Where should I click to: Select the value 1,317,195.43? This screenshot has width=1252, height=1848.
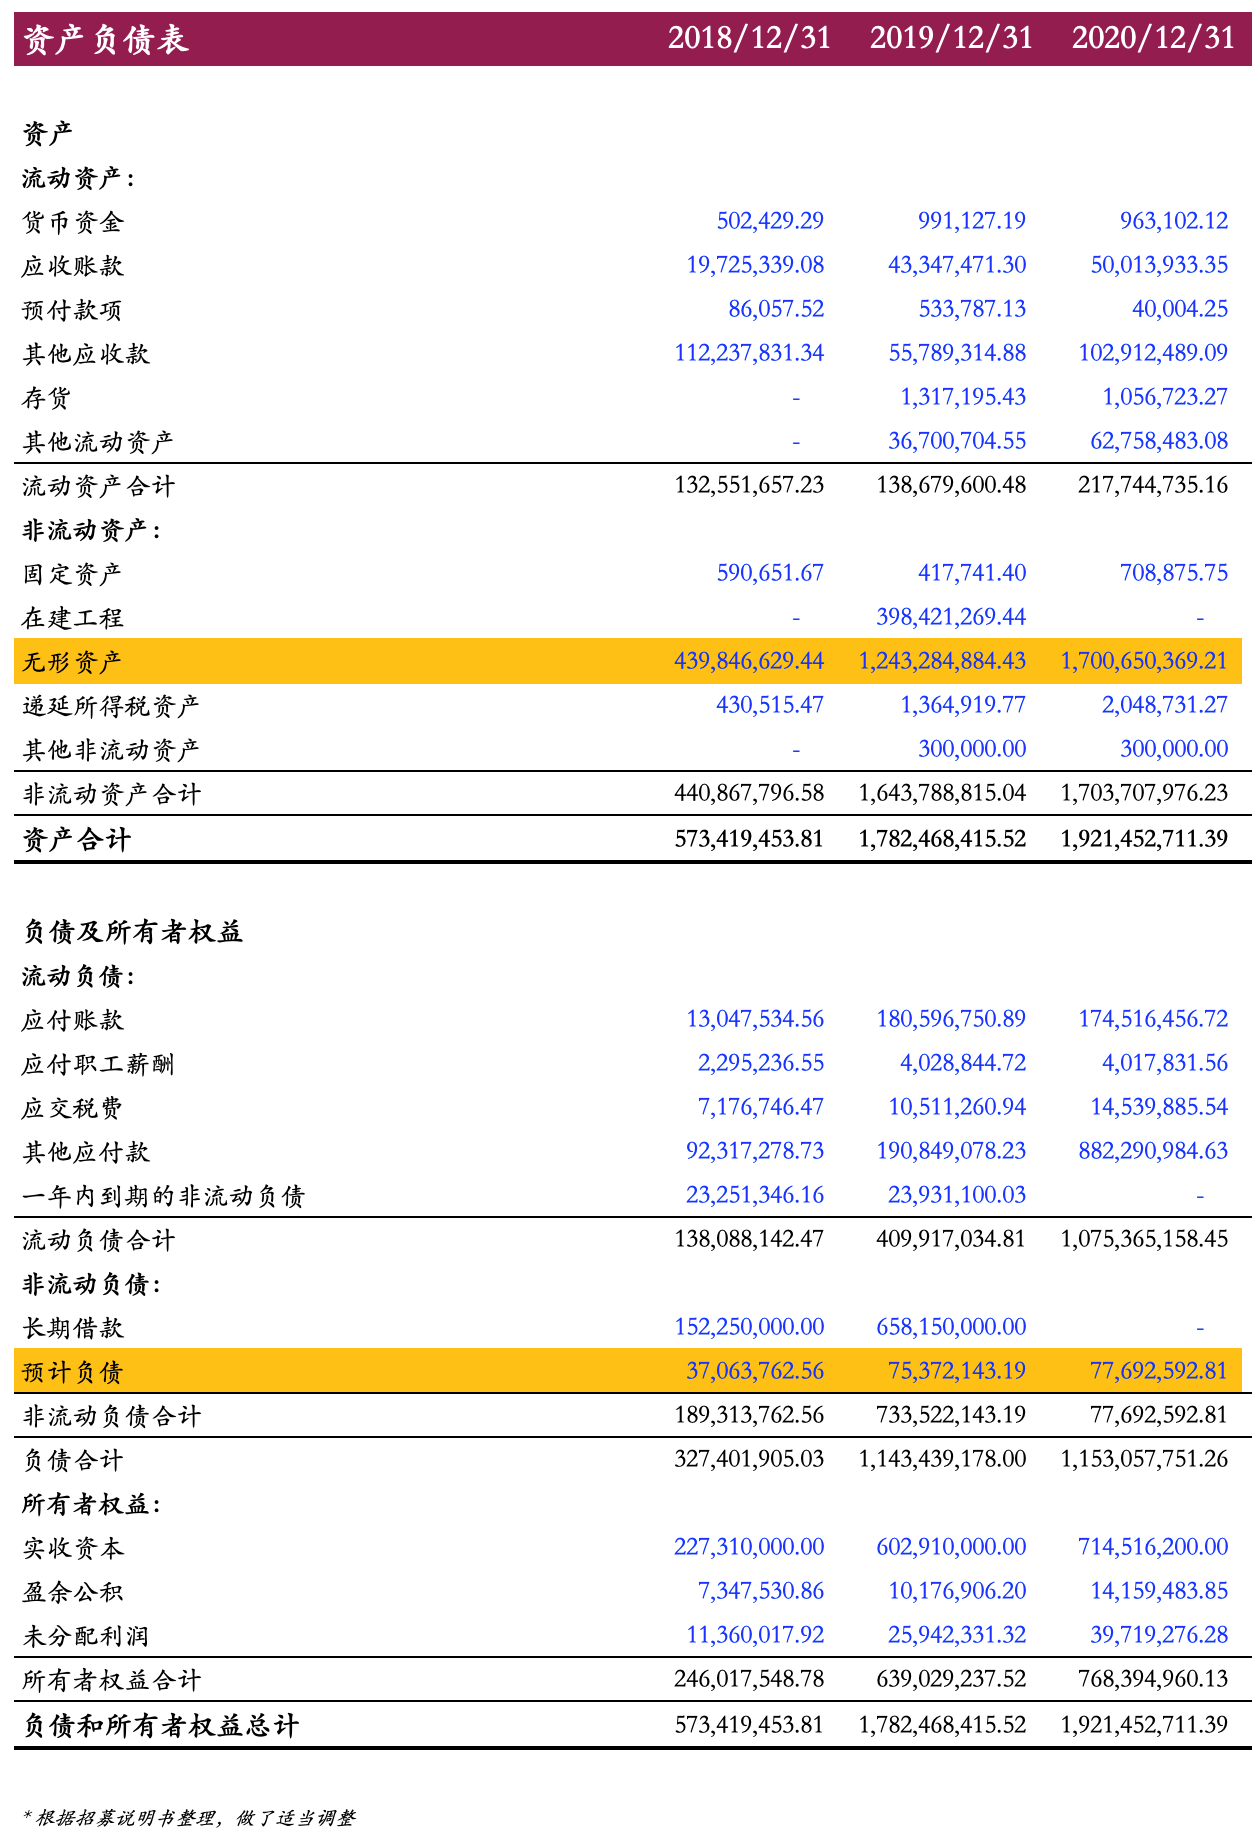(x=963, y=397)
